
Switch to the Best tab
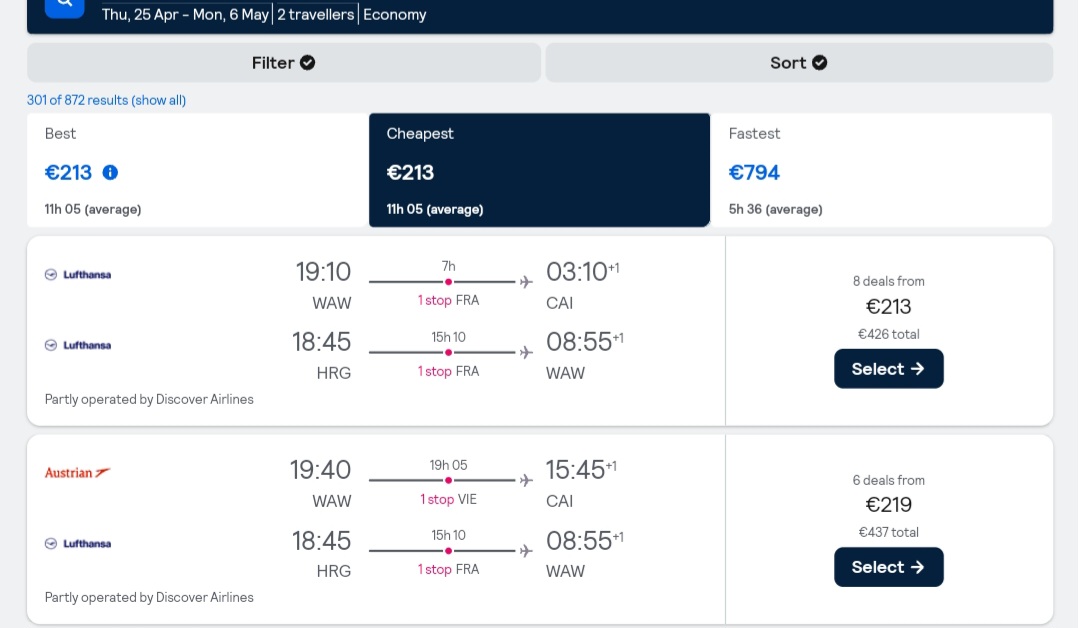pyautogui.click(x=197, y=170)
